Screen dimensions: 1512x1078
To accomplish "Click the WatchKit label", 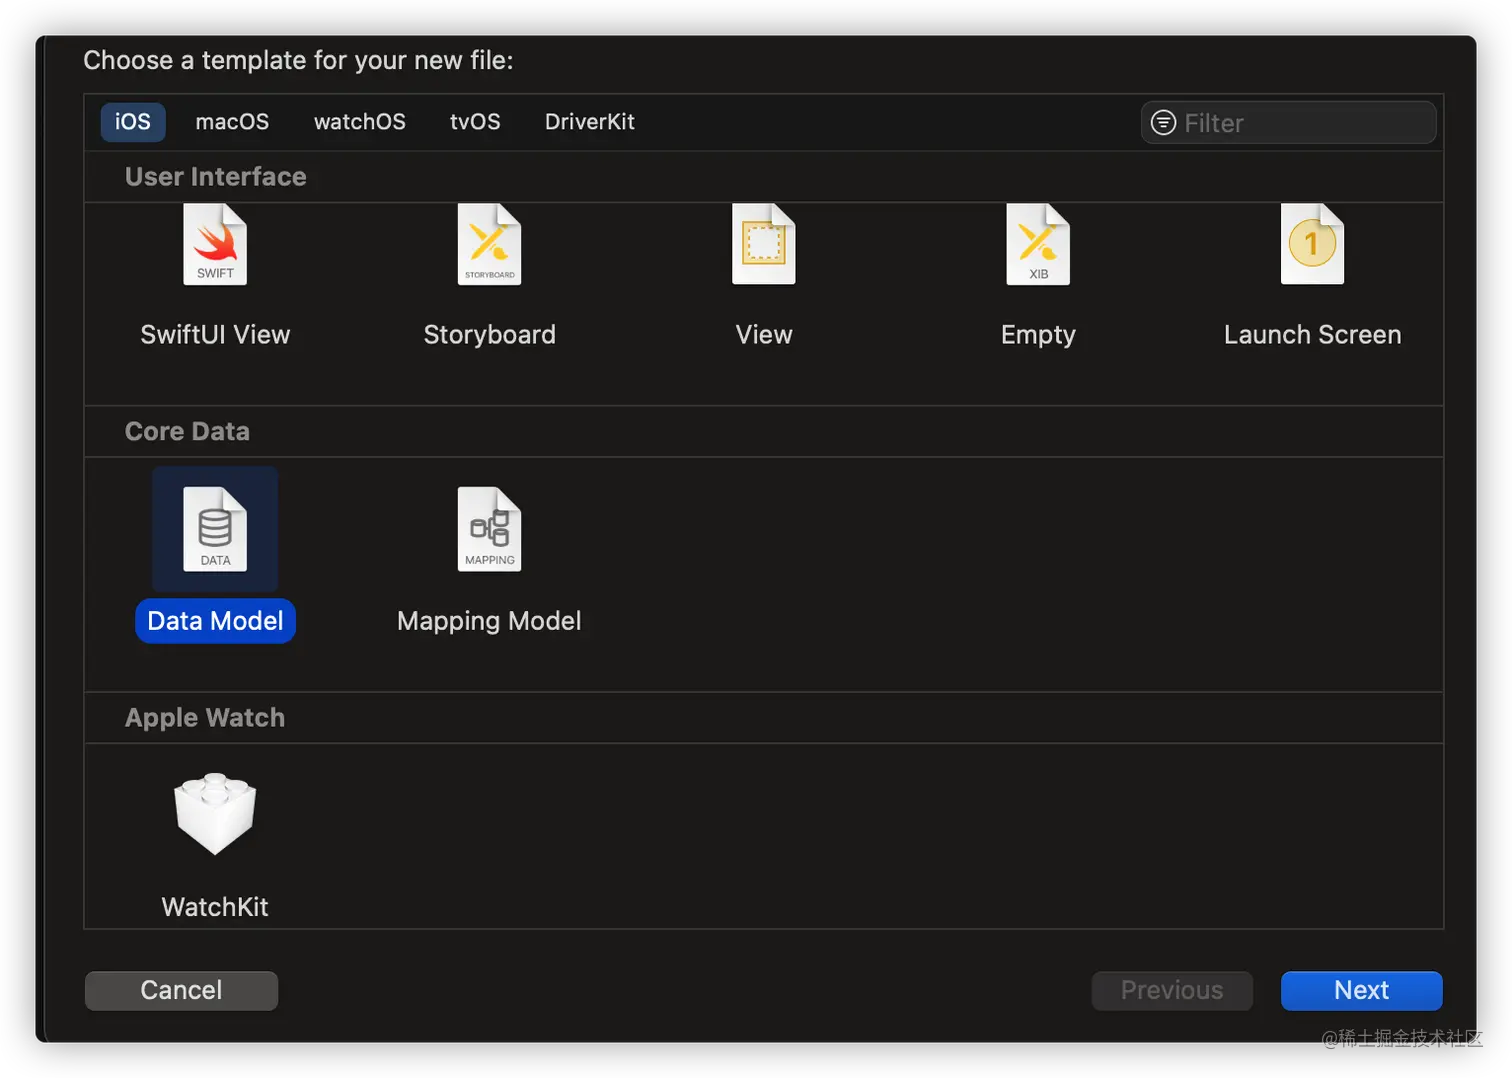I will (215, 907).
